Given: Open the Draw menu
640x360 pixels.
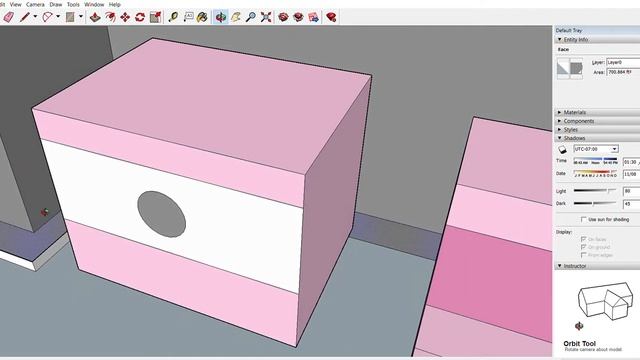Looking at the screenshot, I should click(x=56, y=4).
